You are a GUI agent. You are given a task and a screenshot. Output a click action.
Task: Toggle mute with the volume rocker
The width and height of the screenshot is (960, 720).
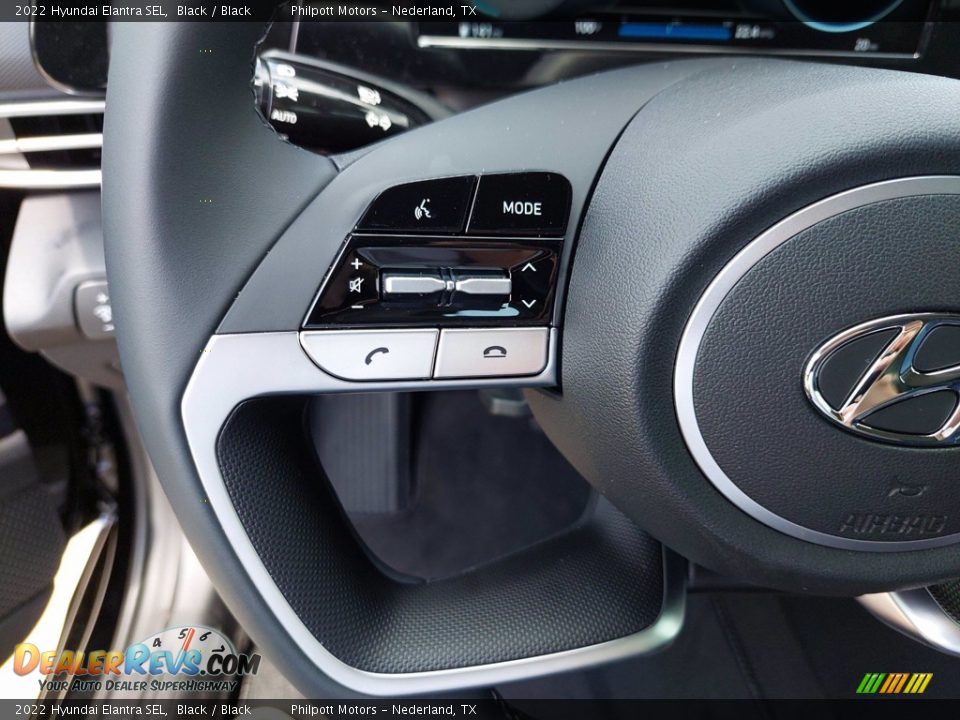pyautogui.click(x=447, y=283)
